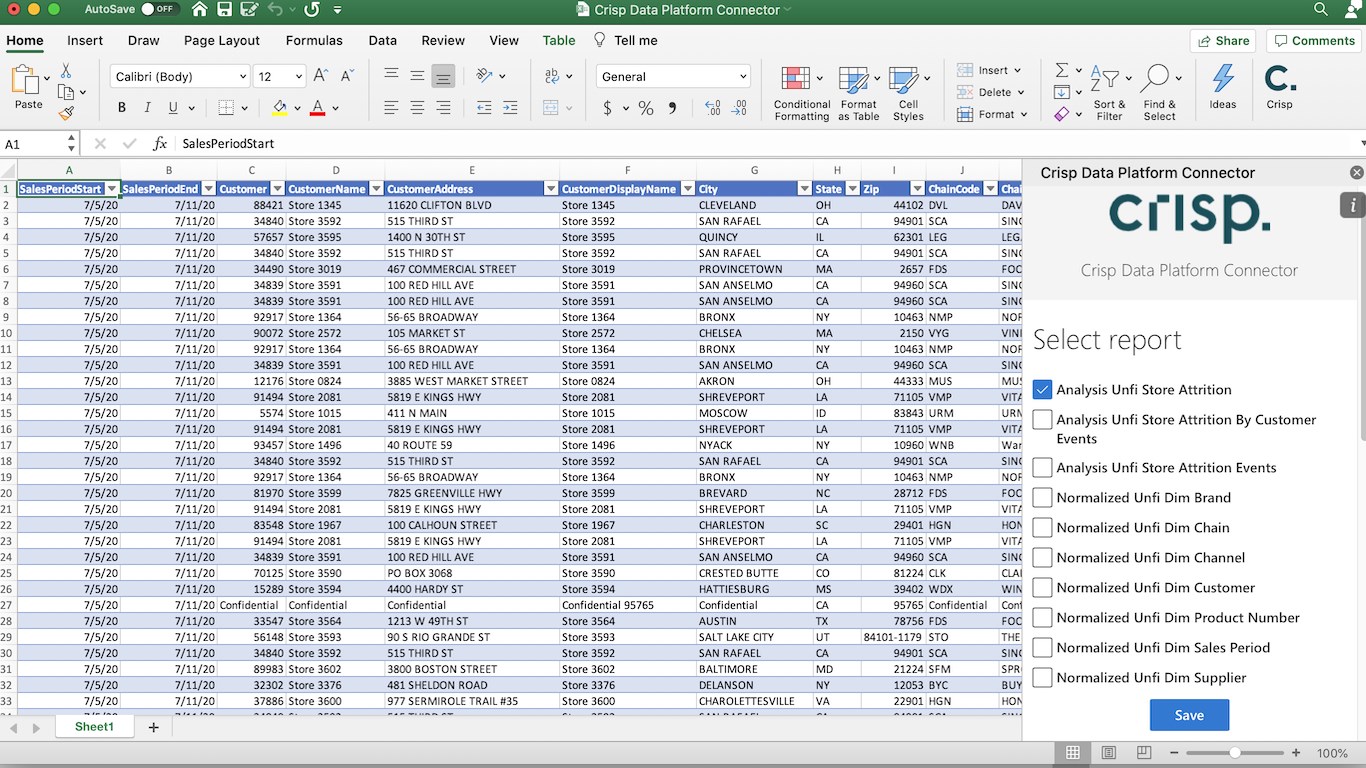Image resolution: width=1366 pixels, height=768 pixels.
Task: Enable Normalized Unfi Dim Brand report
Action: pyautogui.click(x=1042, y=497)
